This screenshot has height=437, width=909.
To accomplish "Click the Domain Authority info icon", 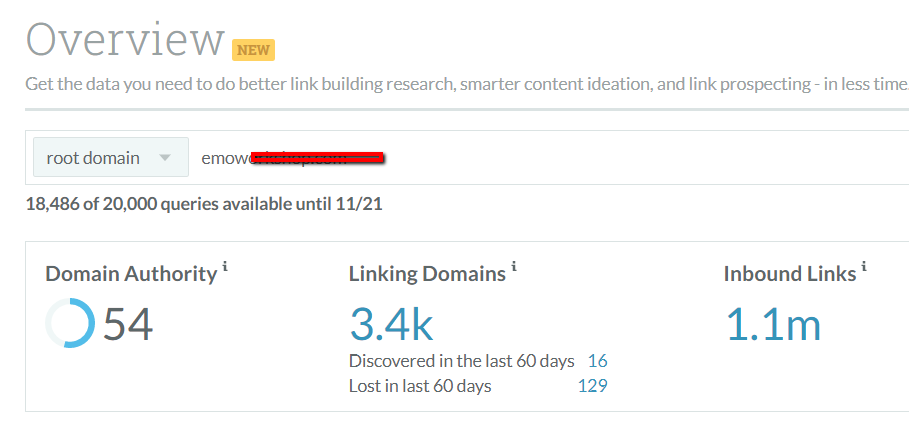I will tap(225, 266).
